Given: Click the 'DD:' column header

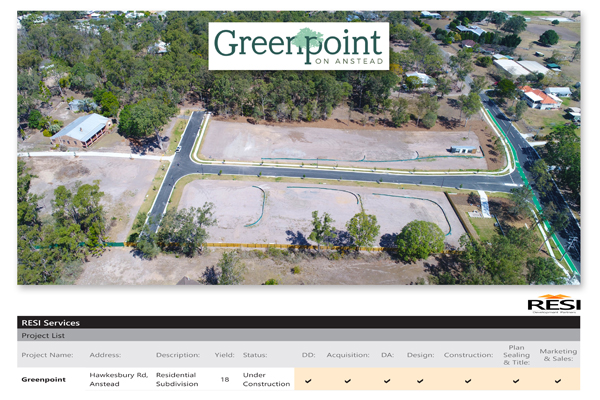Looking at the screenshot, I should point(308,355).
